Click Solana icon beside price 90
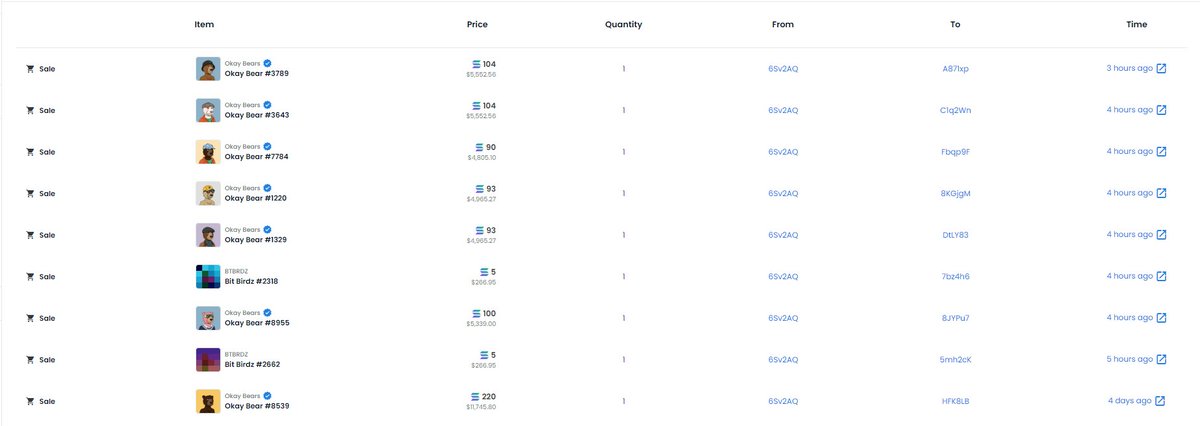Screen dimensions: 1200x426 [x=479, y=147]
